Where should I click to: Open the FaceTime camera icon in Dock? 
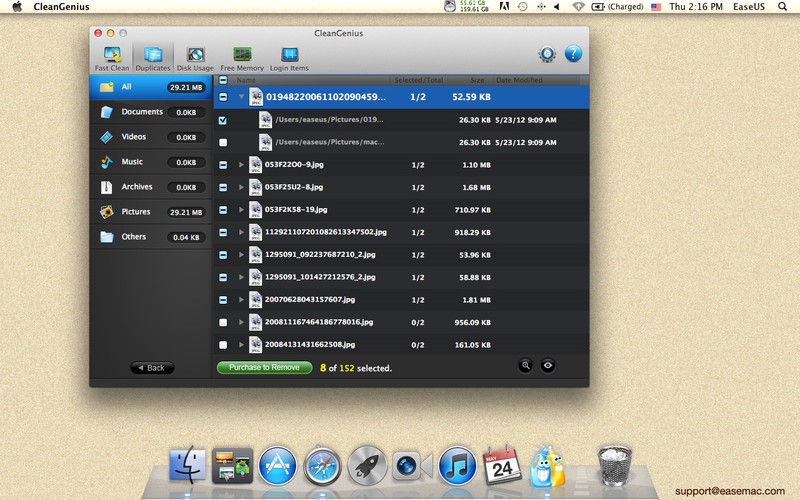point(412,465)
